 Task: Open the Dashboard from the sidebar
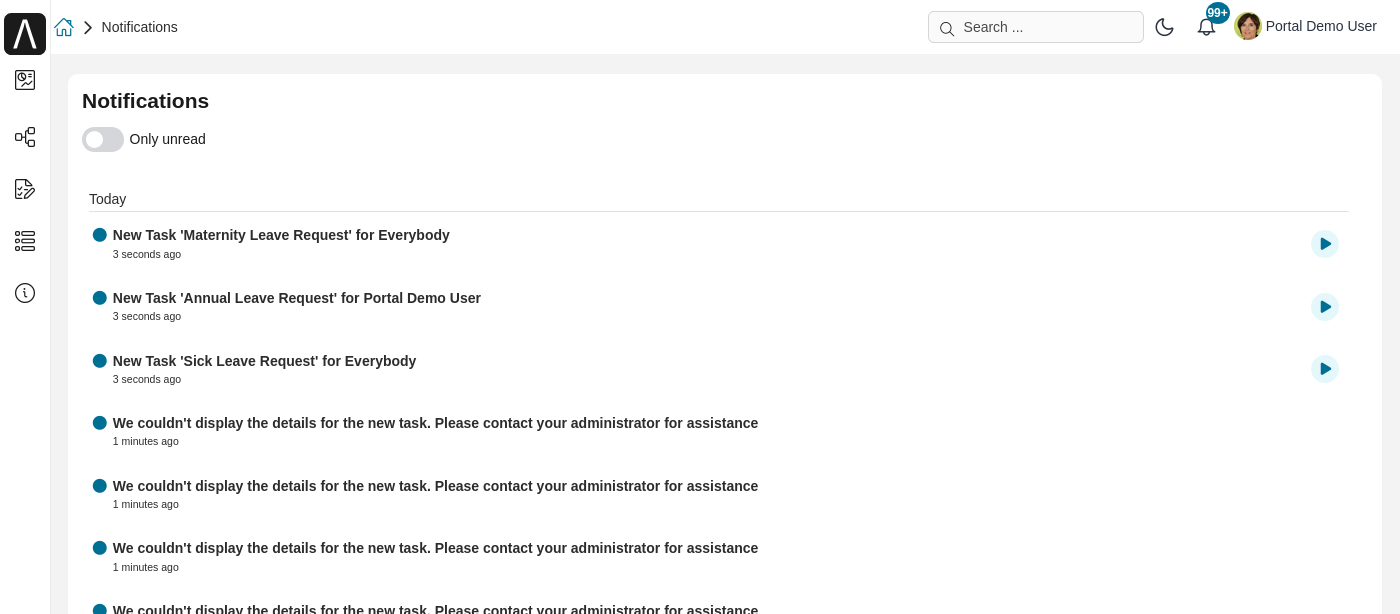coord(25,80)
